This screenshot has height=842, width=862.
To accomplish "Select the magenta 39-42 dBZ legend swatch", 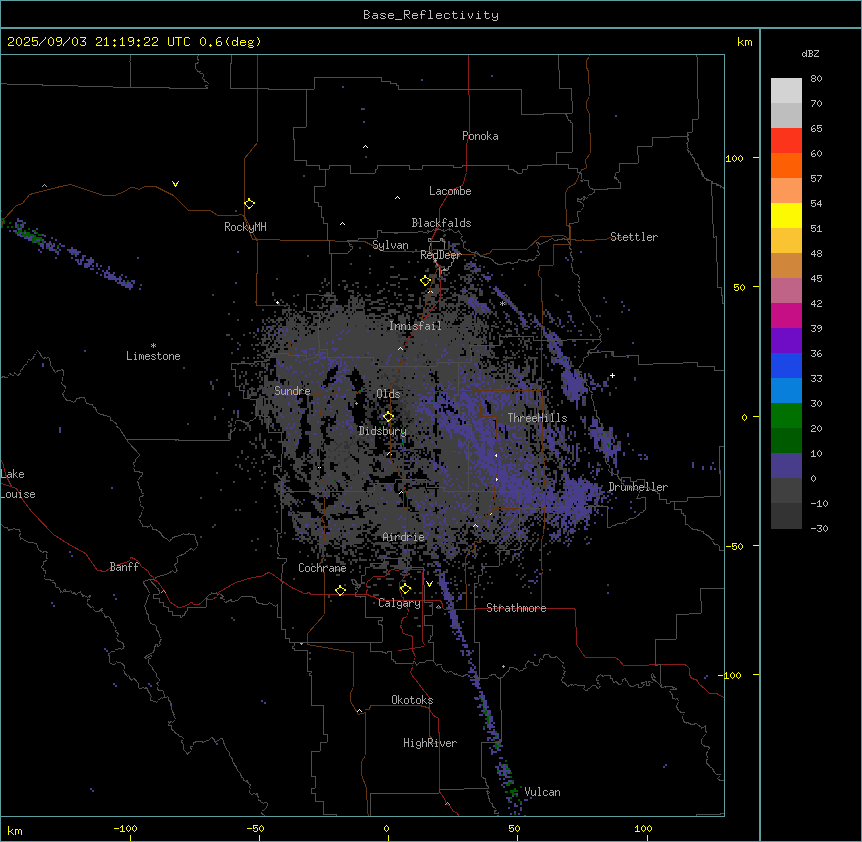I will (786, 315).
